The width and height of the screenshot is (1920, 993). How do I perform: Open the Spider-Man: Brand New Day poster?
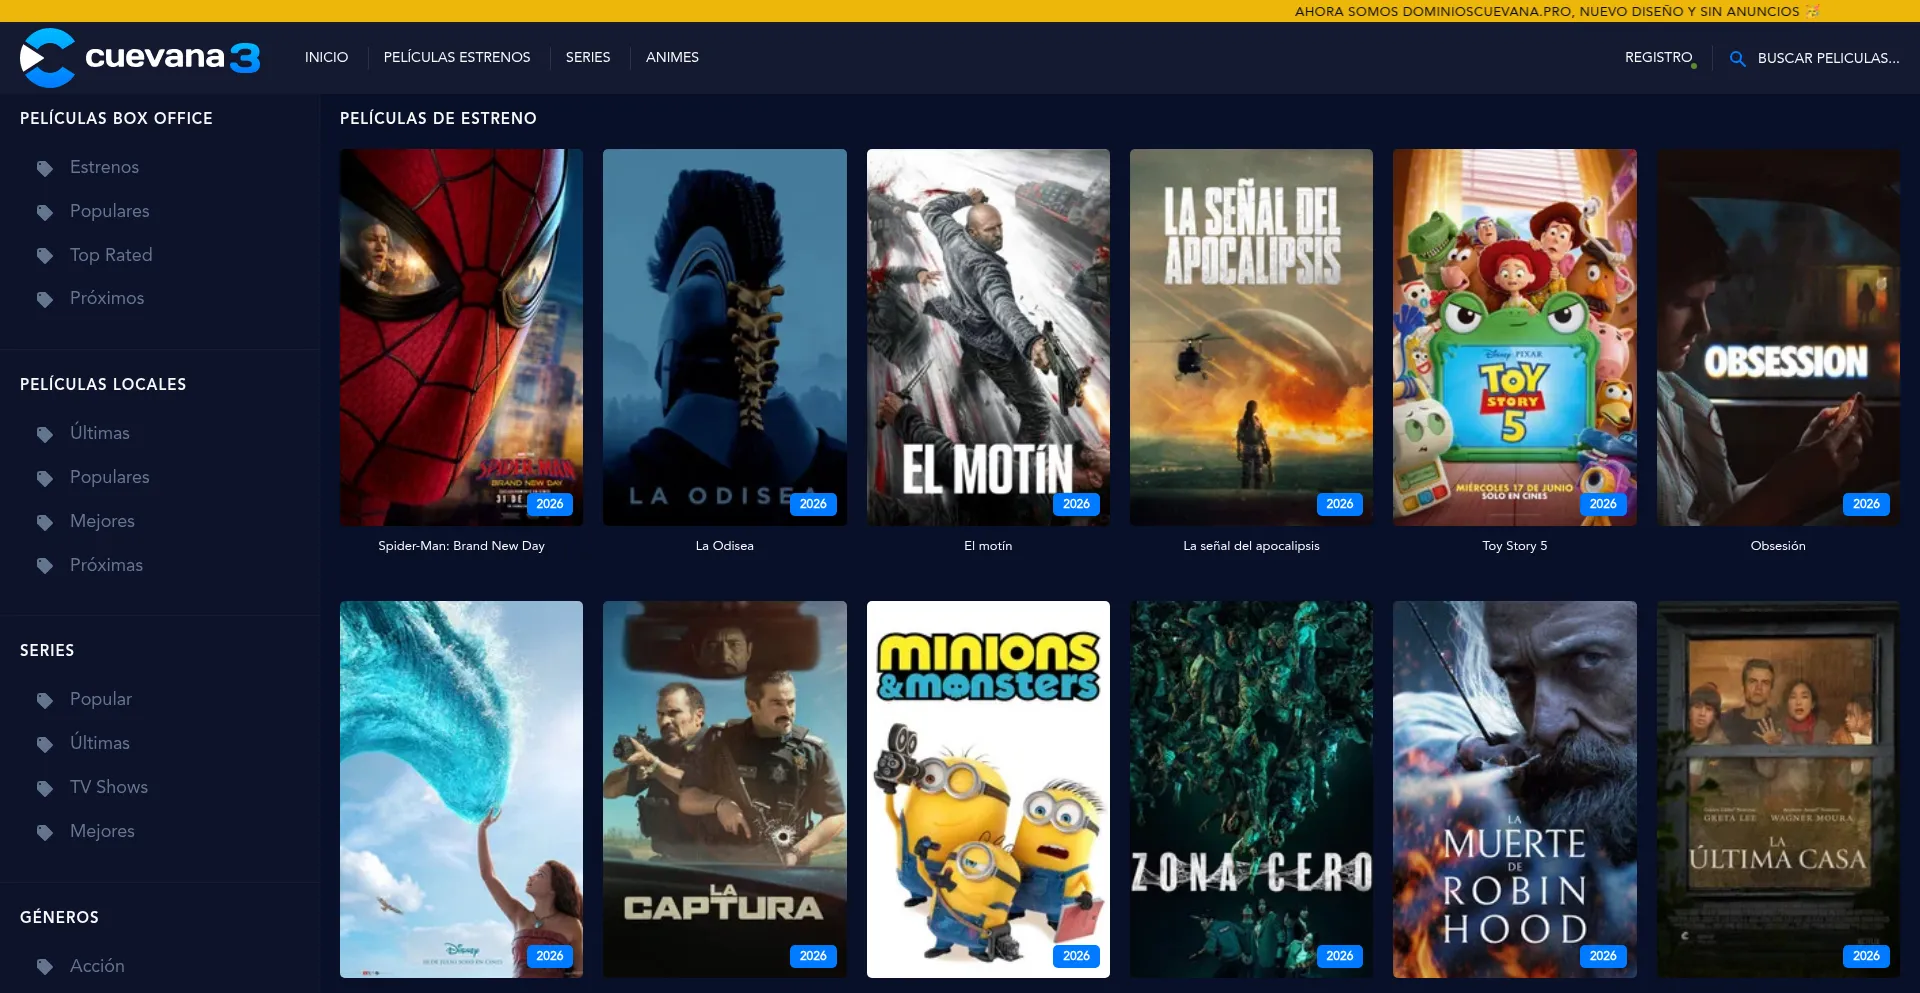coord(461,337)
